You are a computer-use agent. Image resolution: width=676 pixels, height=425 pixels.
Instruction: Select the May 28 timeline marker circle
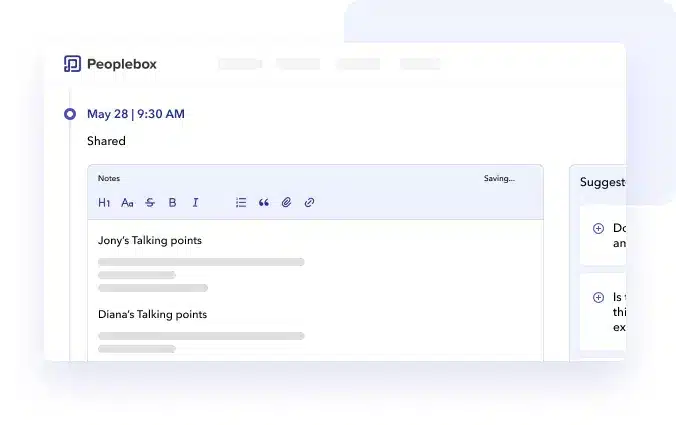pyautogui.click(x=70, y=114)
